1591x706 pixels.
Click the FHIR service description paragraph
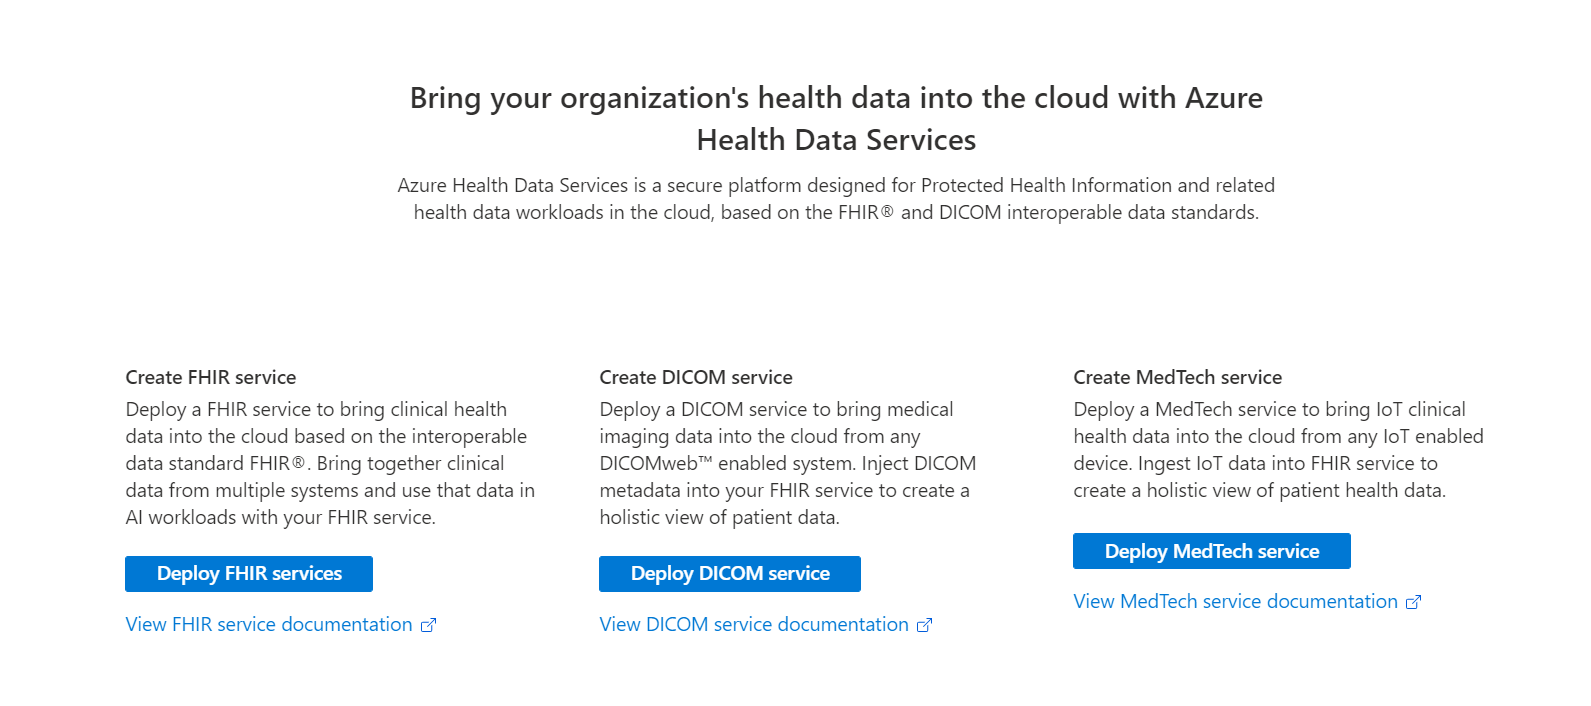coord(330,463)
